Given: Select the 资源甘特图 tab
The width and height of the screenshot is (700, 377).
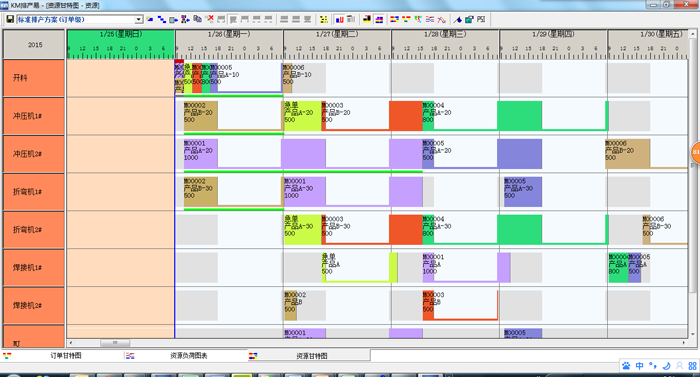Looking at the screenshot, I should coord(312,356).
